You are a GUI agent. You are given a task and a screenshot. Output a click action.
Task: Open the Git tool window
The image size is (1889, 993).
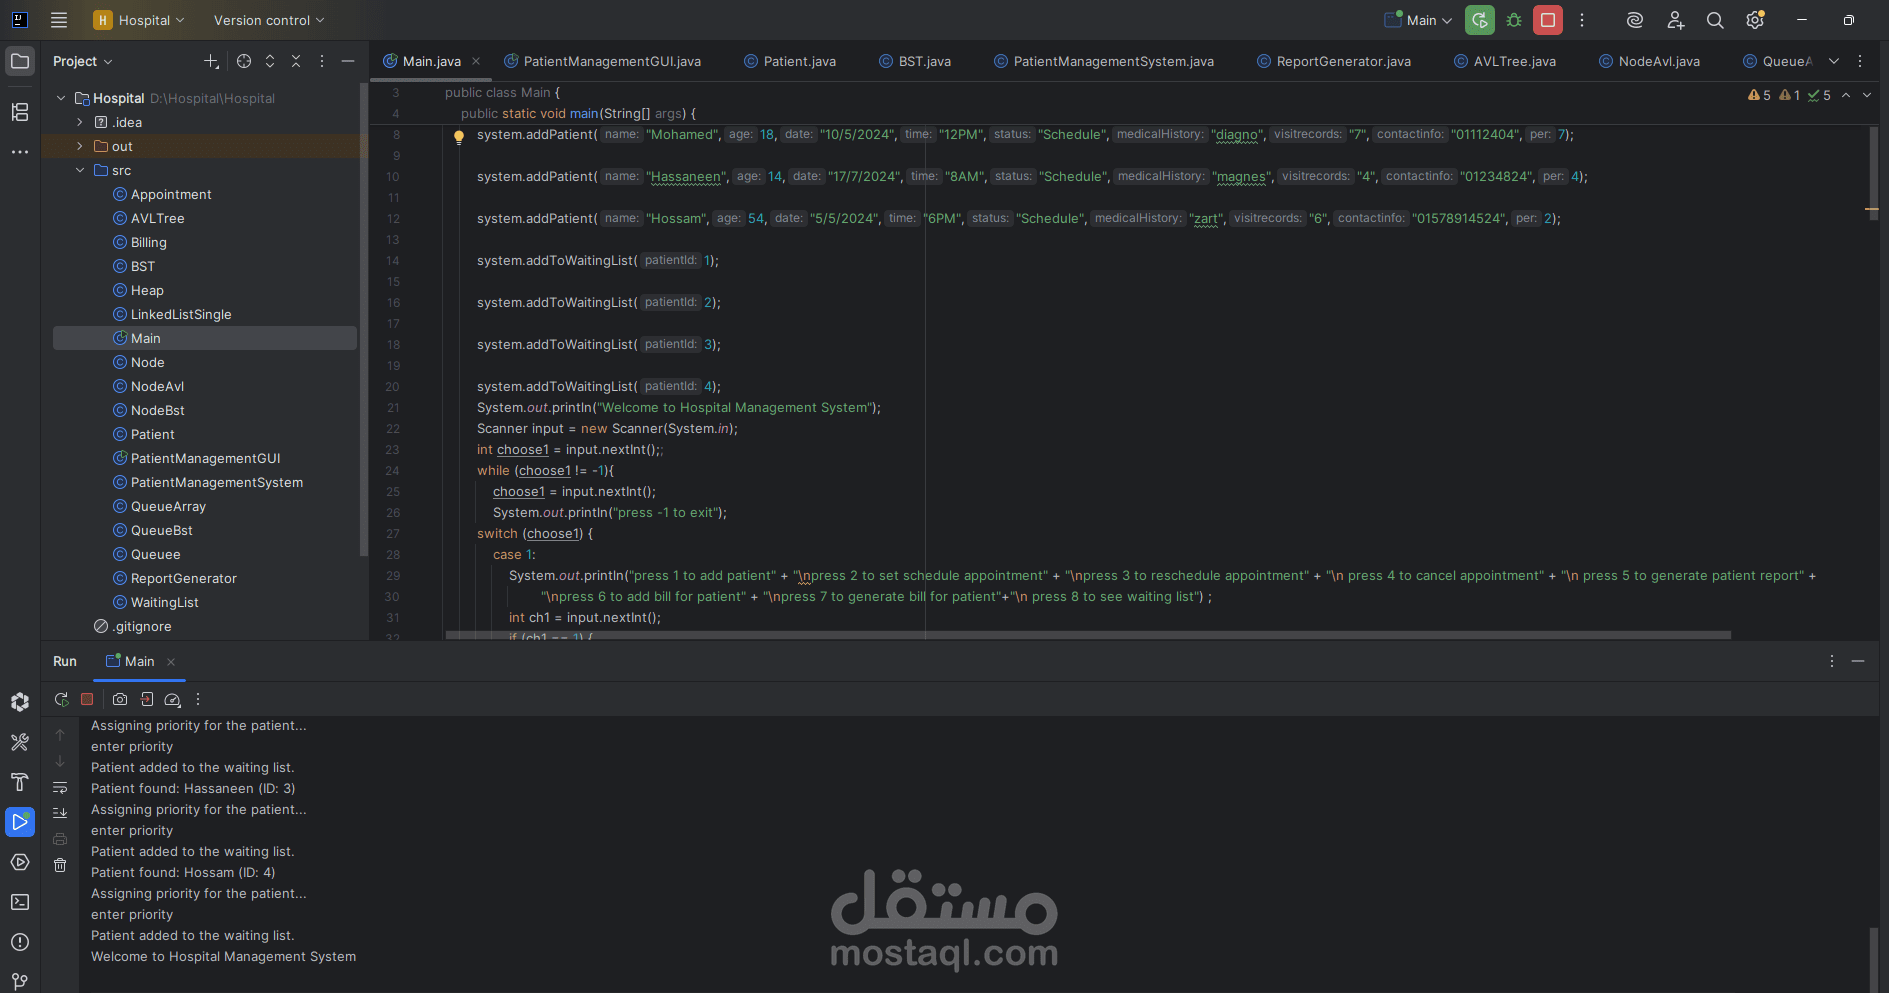pyautogui.click(x=20, y=981)
